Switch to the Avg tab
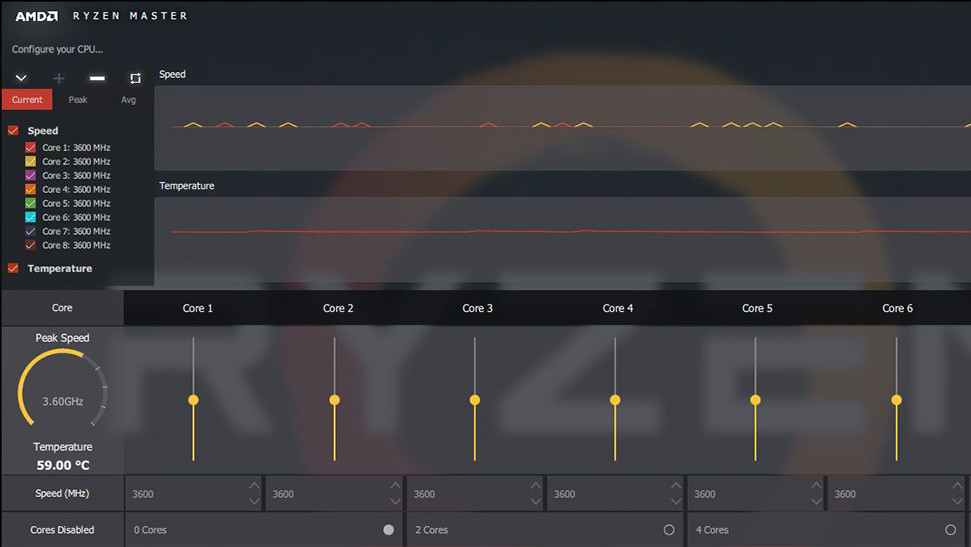The image size is (971, 547). [128, 100]
